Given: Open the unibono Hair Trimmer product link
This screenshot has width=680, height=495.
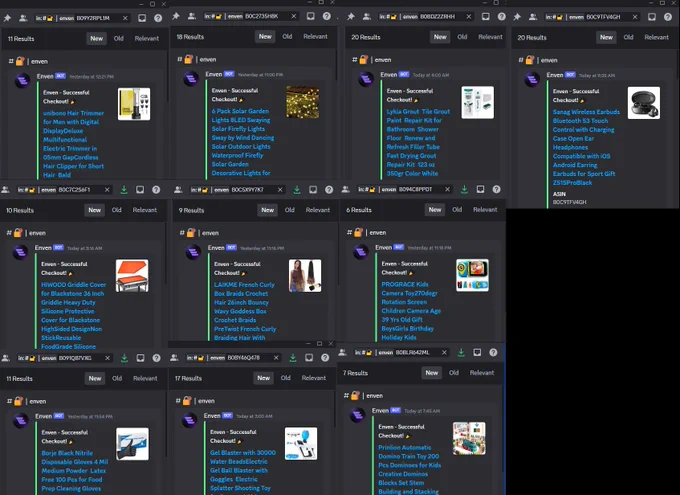Looking at the screenshot, I should [x=73, y=144].
